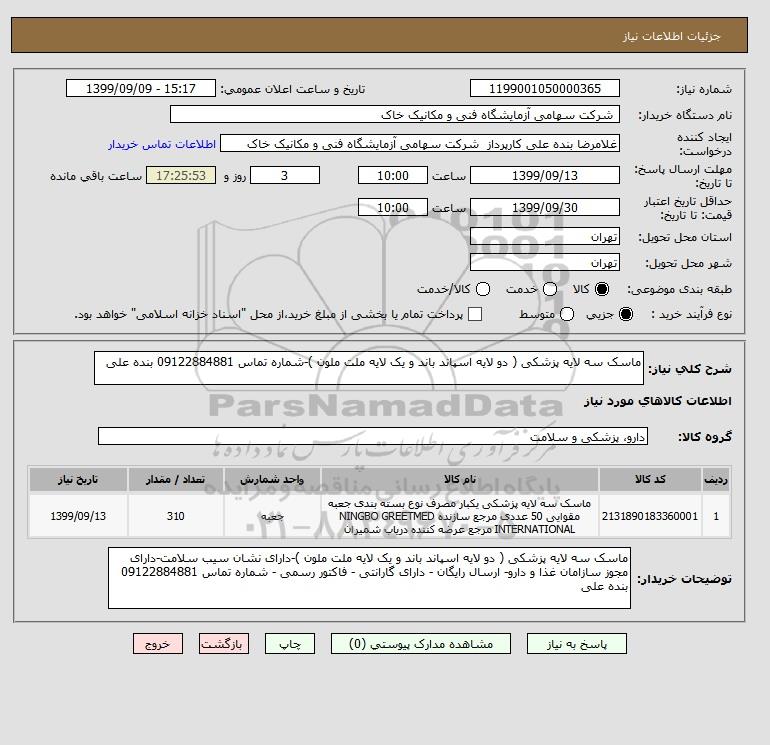Image resolution: width=770 pixels, height=745 pixels.
Task: Click the بازگشت back button
Action: pos(224,644)
